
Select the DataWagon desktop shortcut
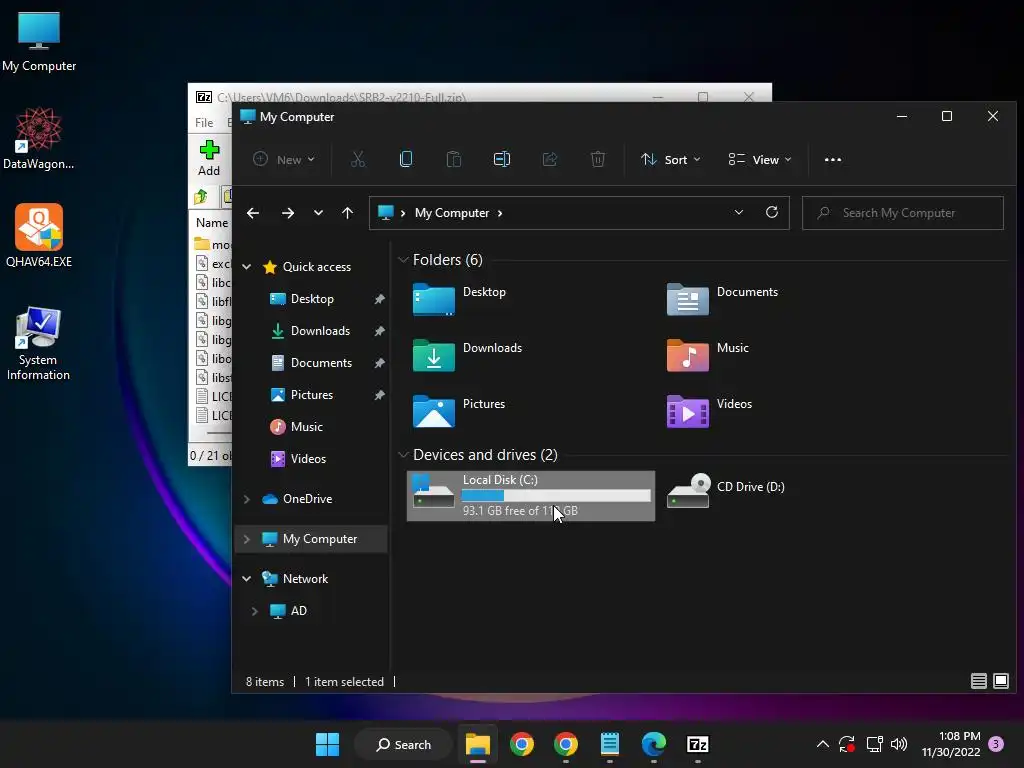(39, 138)
